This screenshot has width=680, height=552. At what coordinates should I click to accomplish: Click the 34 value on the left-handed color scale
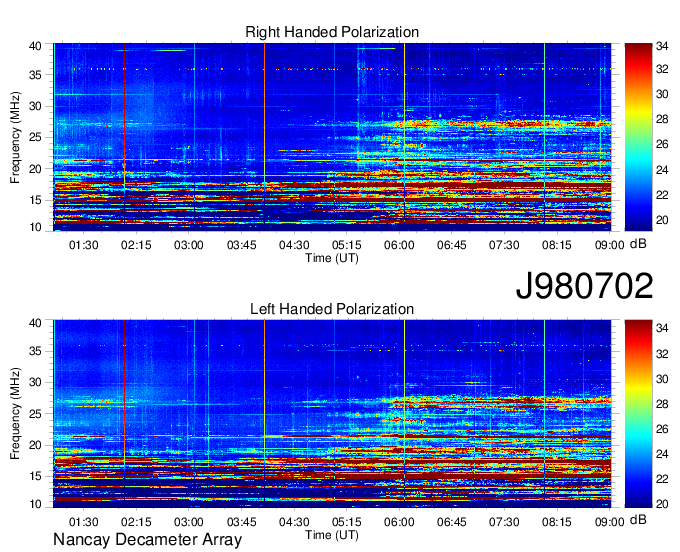tap(662, 328)
